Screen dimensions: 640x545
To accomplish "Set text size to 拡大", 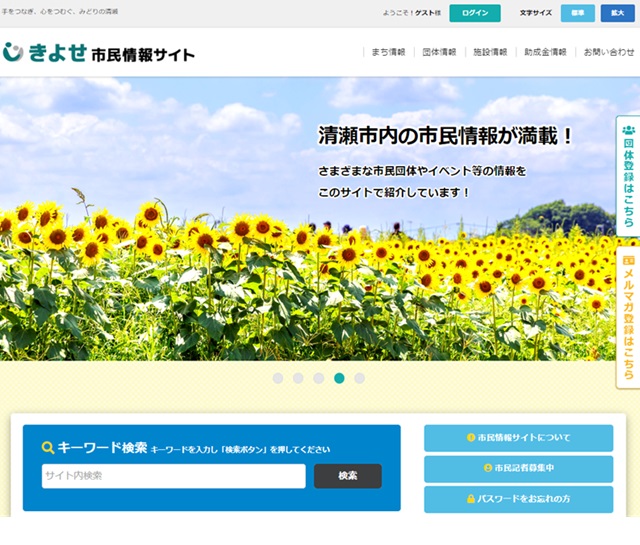I will (x=617, y=13).
